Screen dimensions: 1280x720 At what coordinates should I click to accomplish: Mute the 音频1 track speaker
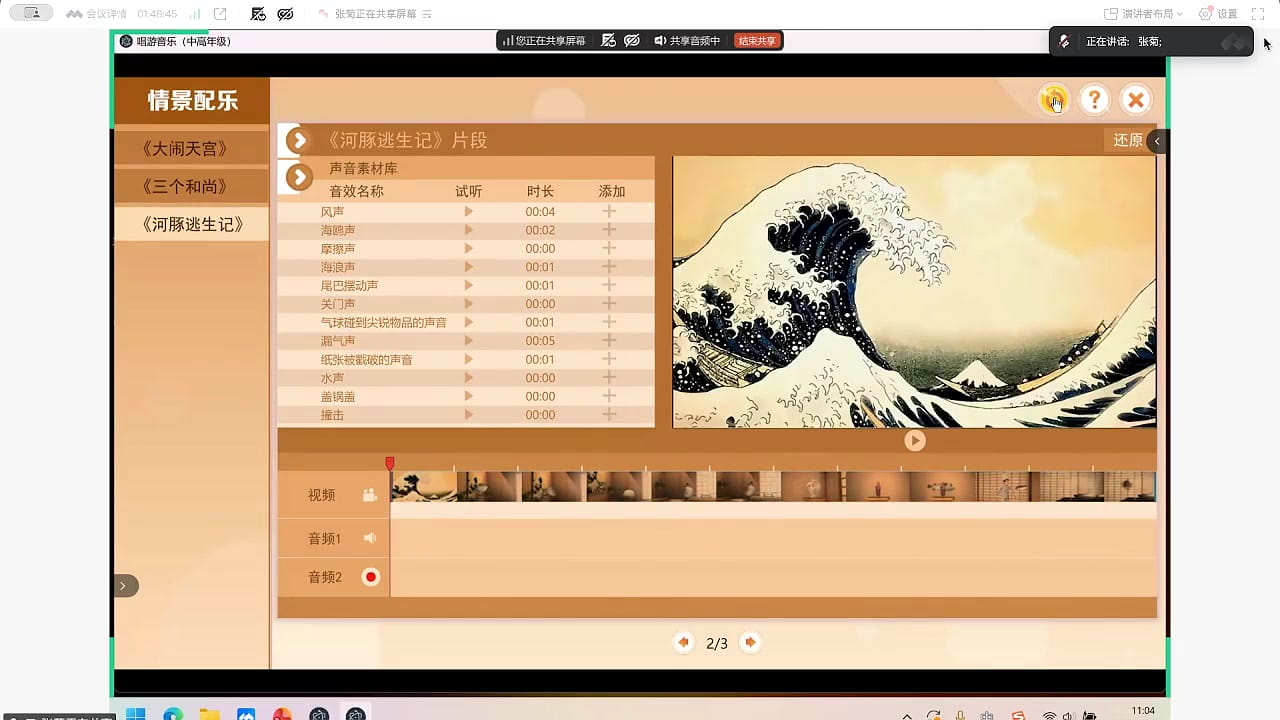(x=370, y=538)
